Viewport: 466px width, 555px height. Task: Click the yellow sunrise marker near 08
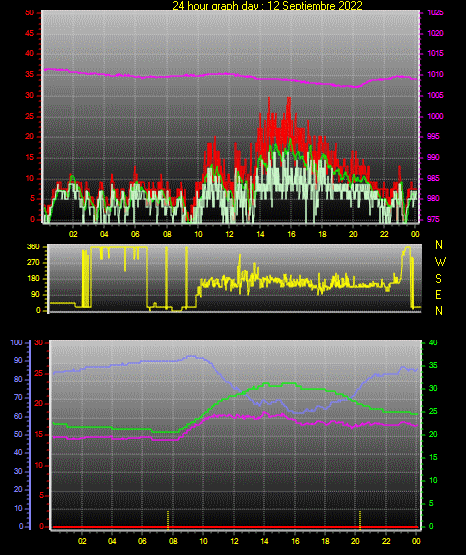coord(168,520)
